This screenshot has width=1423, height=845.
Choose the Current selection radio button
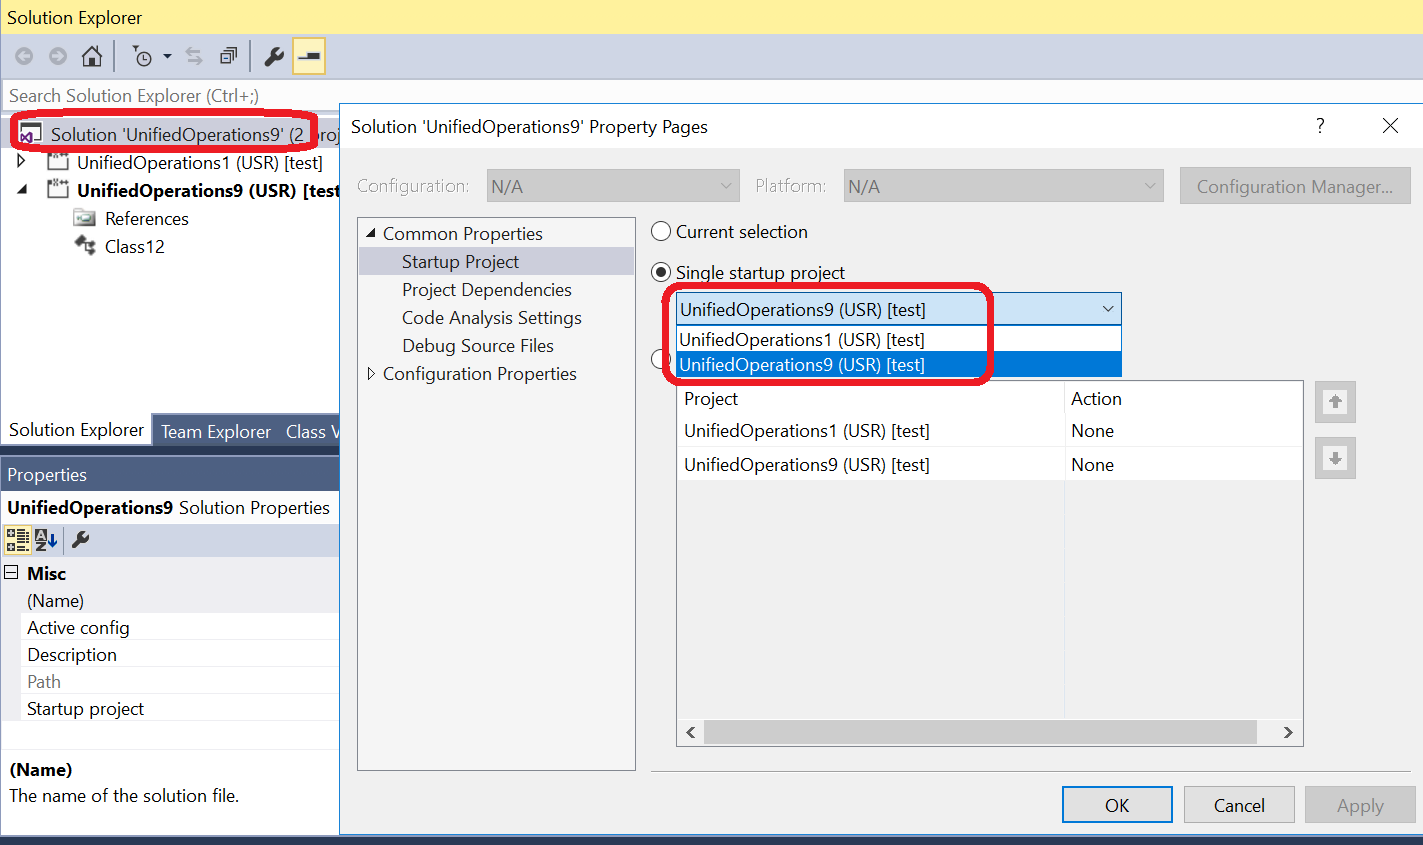point(661,231)
